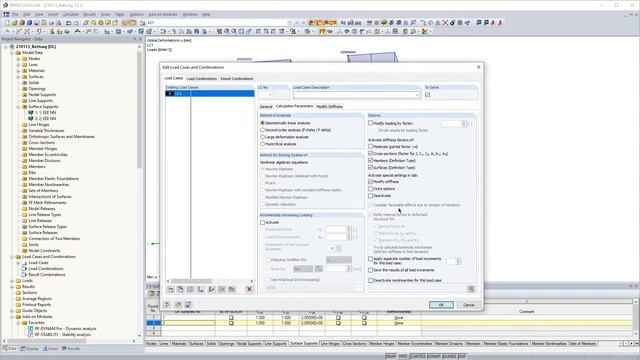Toggle the To Solve checkbox
Image resolution: width=640 pixels, height=360 pixels.
pos(427,95)
